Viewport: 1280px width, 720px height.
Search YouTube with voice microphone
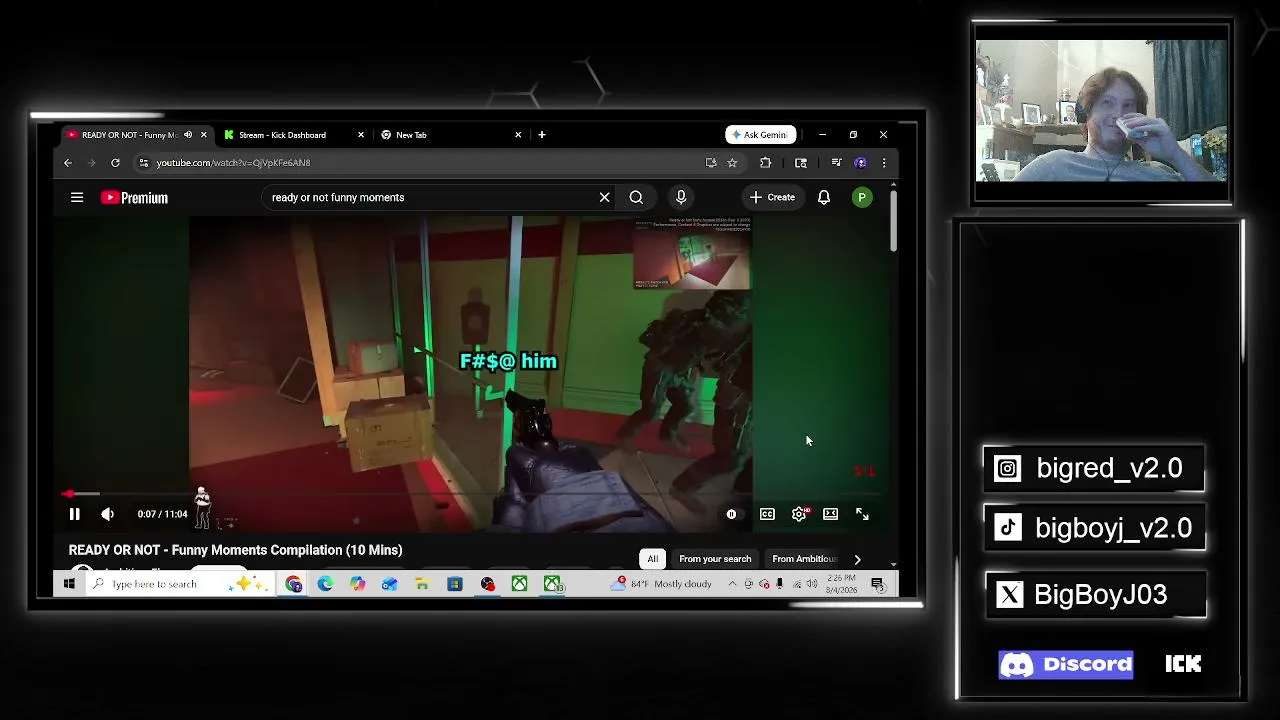[681, 197]
